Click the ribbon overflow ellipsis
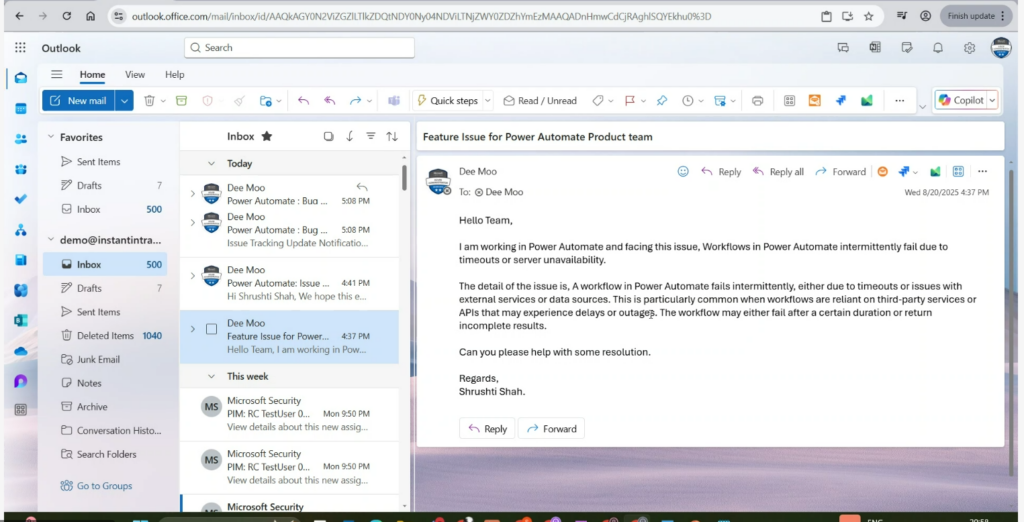The width and height of the screenshot is (1024, 522). tap(899, 101)
